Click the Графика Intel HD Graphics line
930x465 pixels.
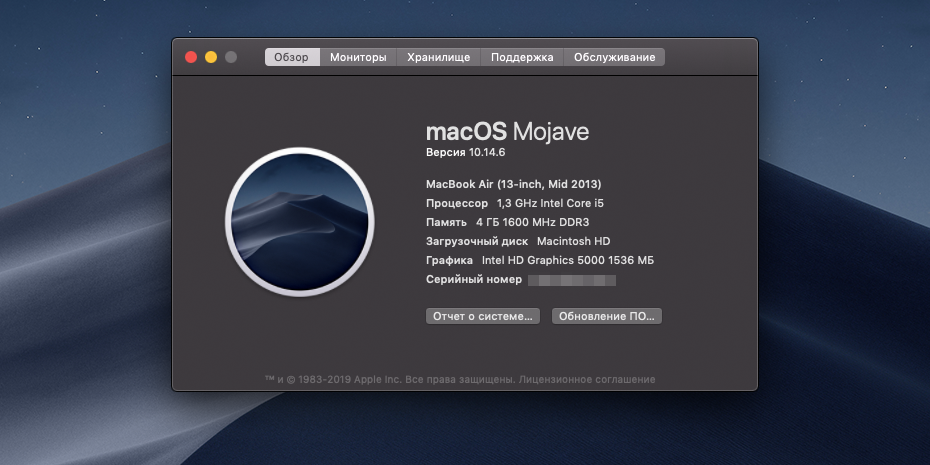coord(540,260)
